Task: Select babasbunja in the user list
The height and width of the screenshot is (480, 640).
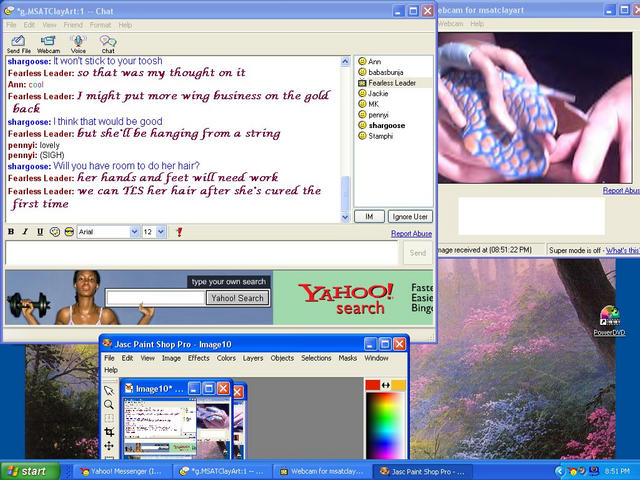Action: [x=386, y=72]
